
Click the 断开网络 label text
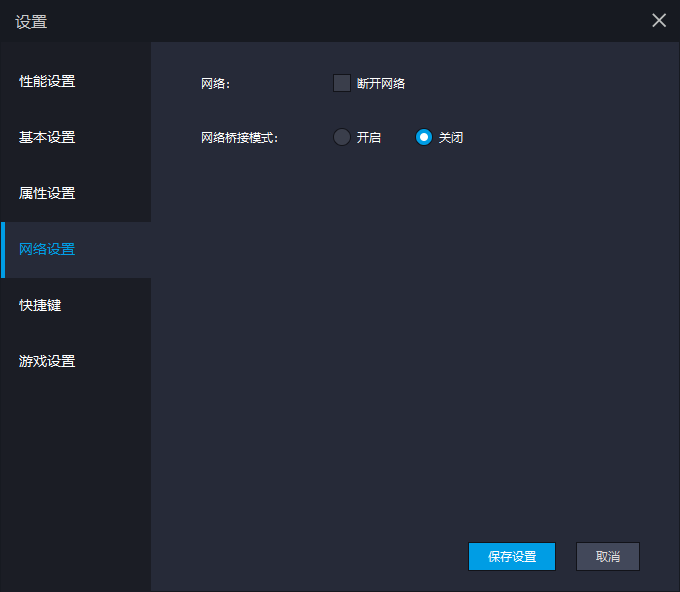click(381, 84)
